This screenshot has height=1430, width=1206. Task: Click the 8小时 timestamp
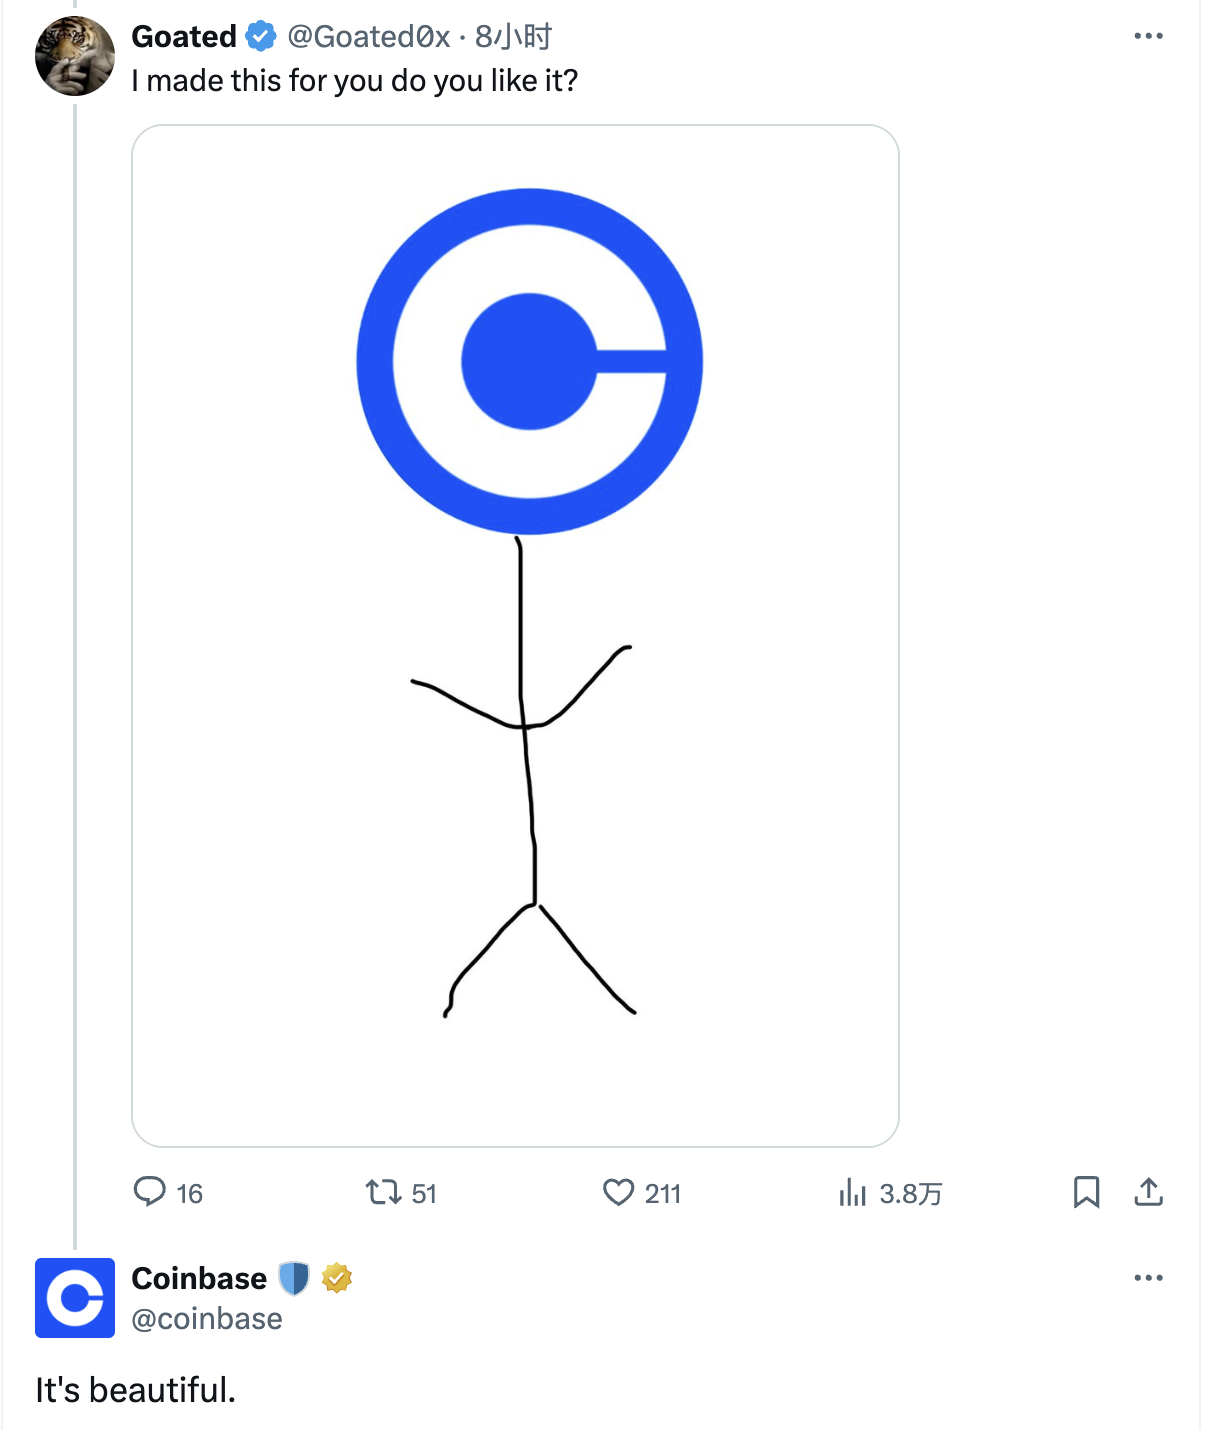click(x=513, y=37)
